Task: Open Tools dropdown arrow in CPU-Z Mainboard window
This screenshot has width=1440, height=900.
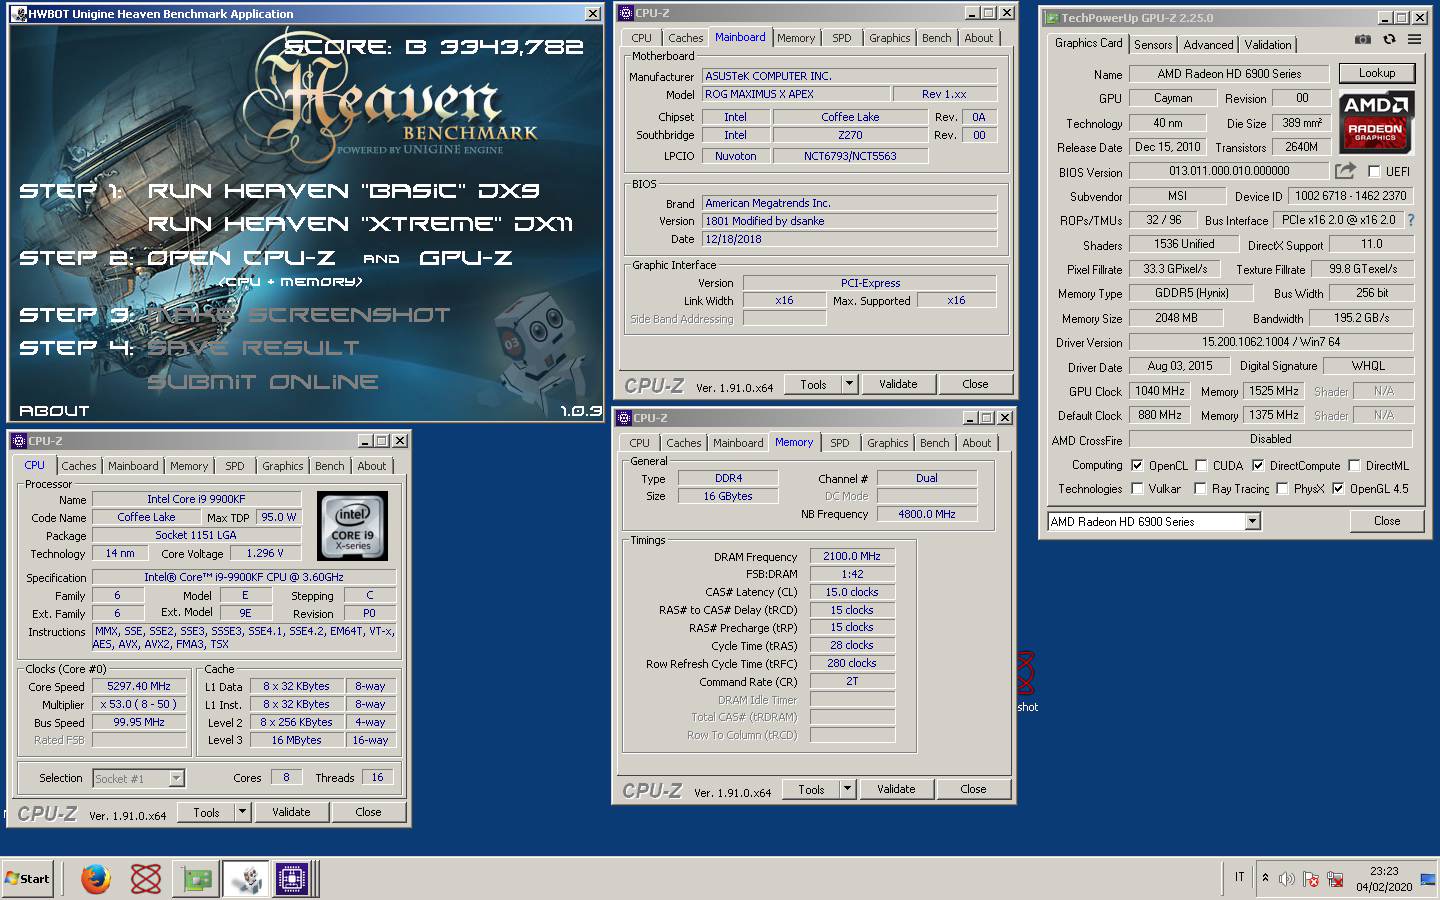Action: point(849,384)
